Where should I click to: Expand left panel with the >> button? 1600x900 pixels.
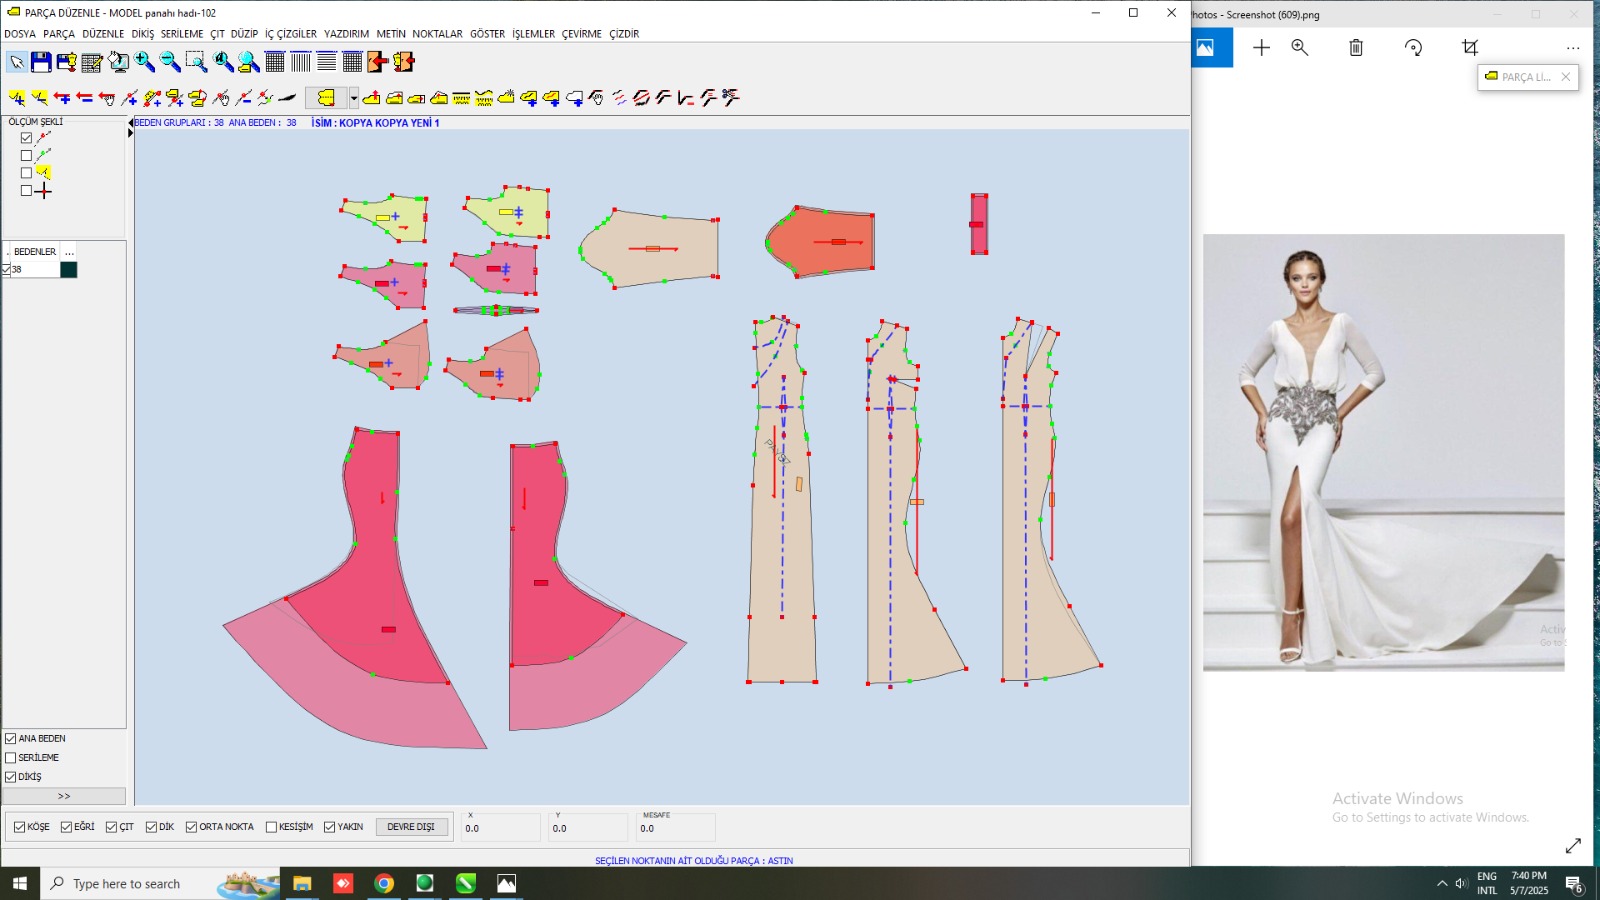click(x=64, y=796)
